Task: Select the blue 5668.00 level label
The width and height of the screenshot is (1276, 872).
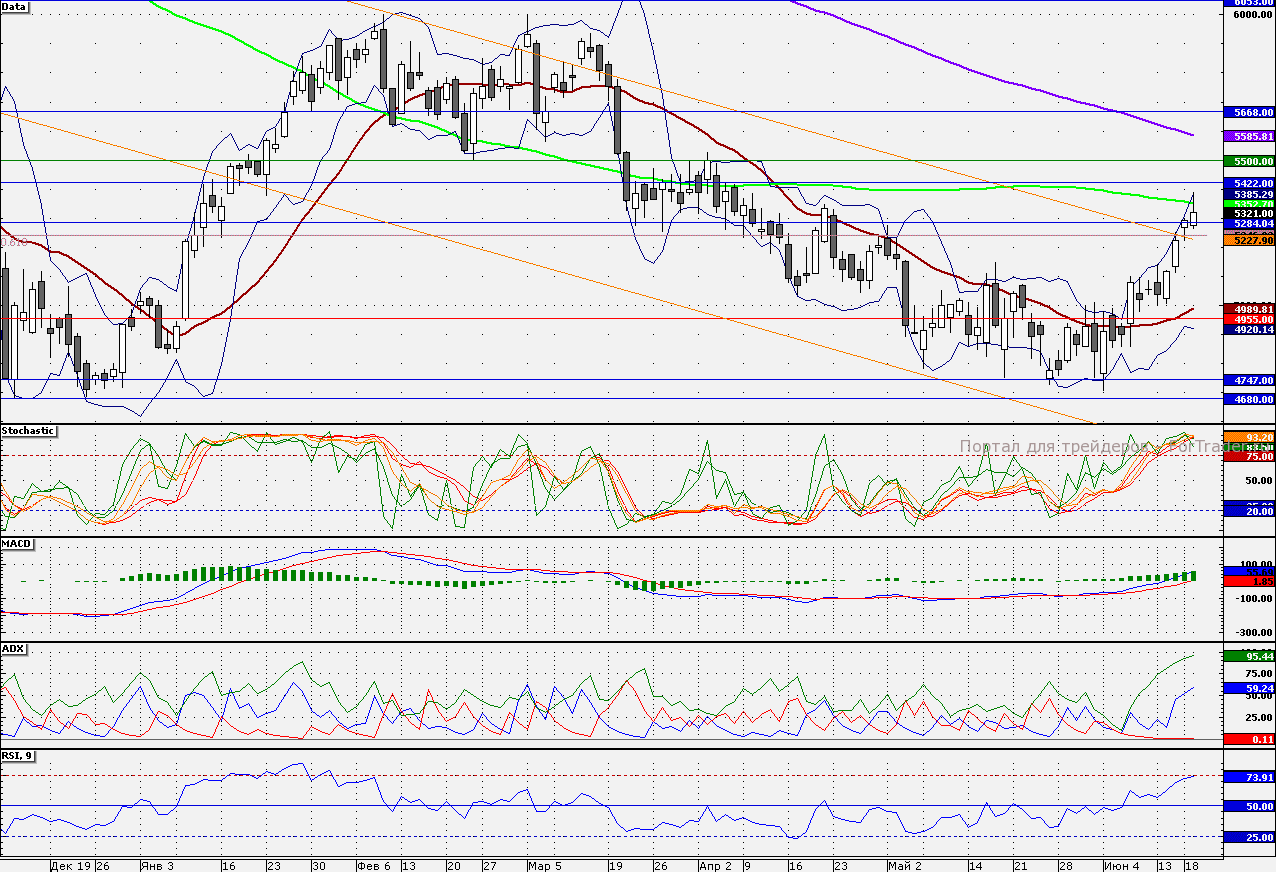Action: click(1250, 113)
